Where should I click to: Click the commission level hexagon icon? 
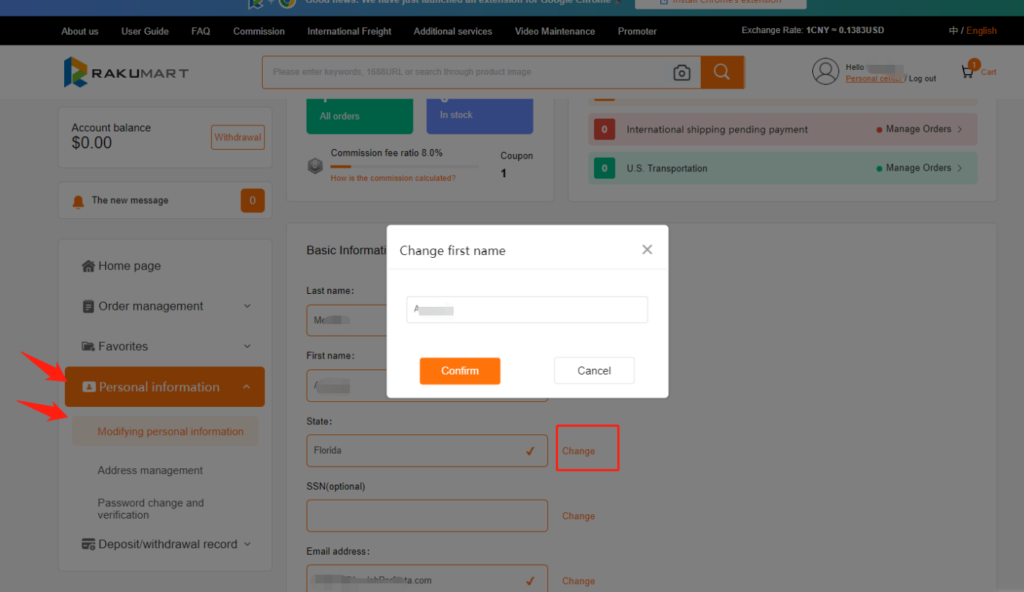(315, 165)
